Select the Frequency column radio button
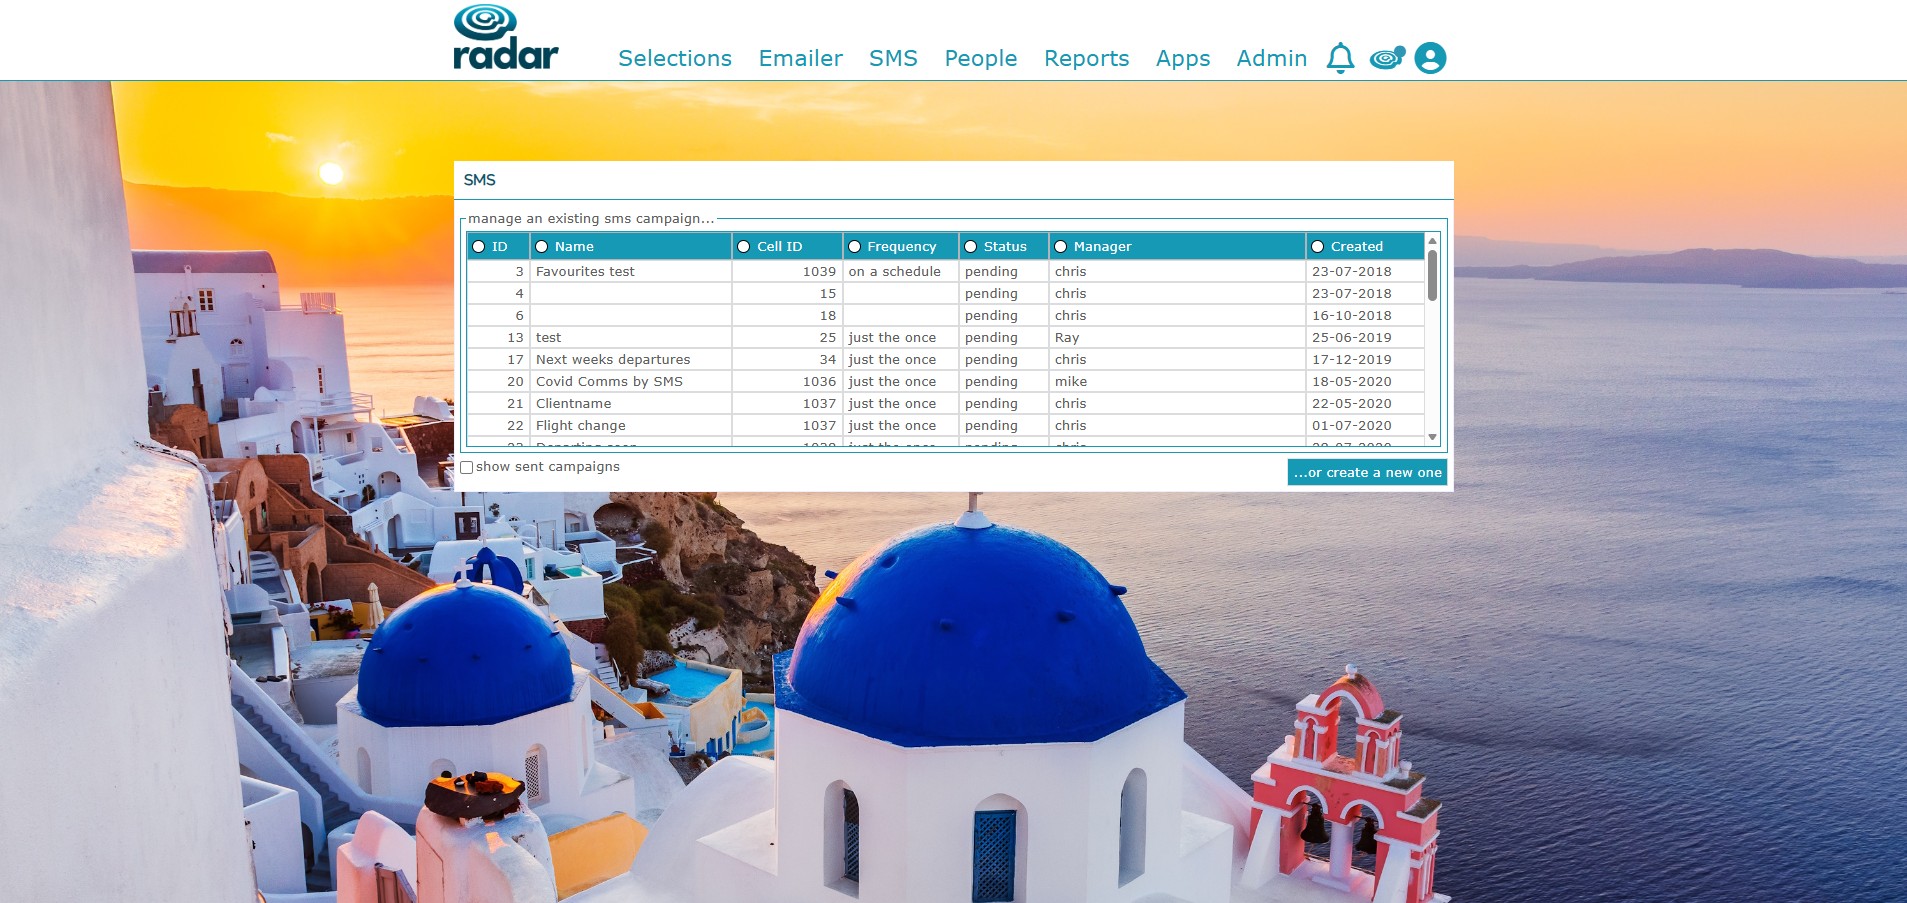 pyautogui.click(x=854, y=247)
